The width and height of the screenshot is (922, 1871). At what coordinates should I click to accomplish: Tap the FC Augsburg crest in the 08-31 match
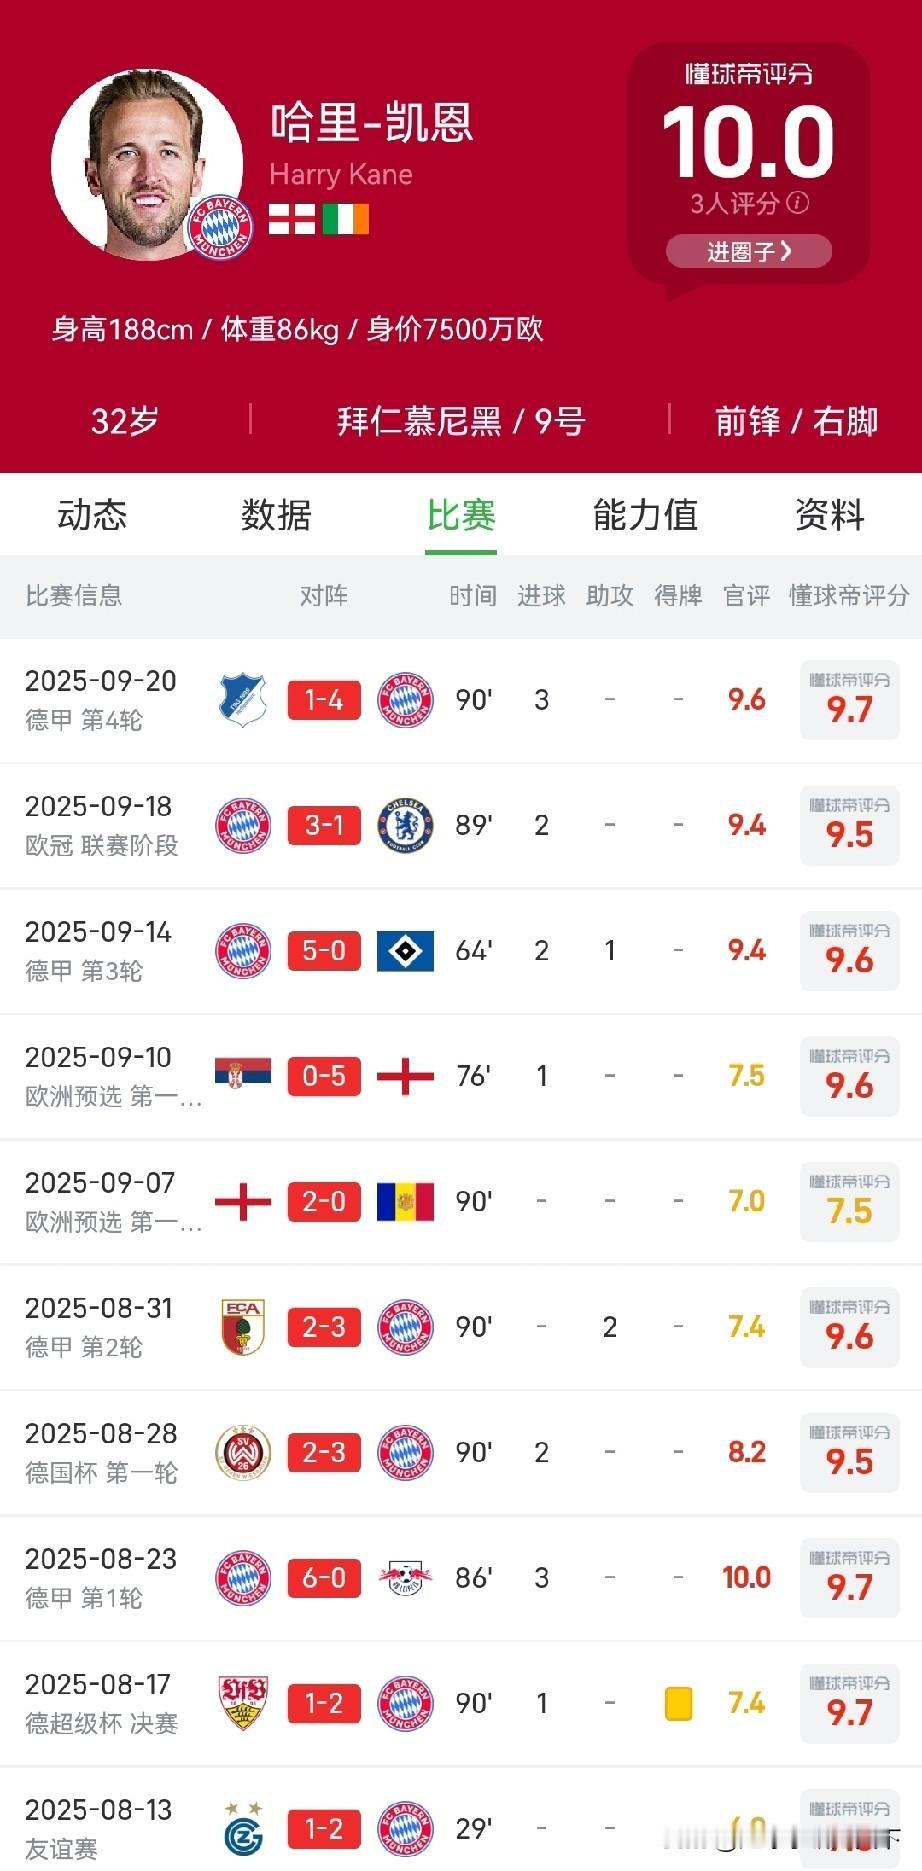pyautogui.click(x=243, y=1327)
